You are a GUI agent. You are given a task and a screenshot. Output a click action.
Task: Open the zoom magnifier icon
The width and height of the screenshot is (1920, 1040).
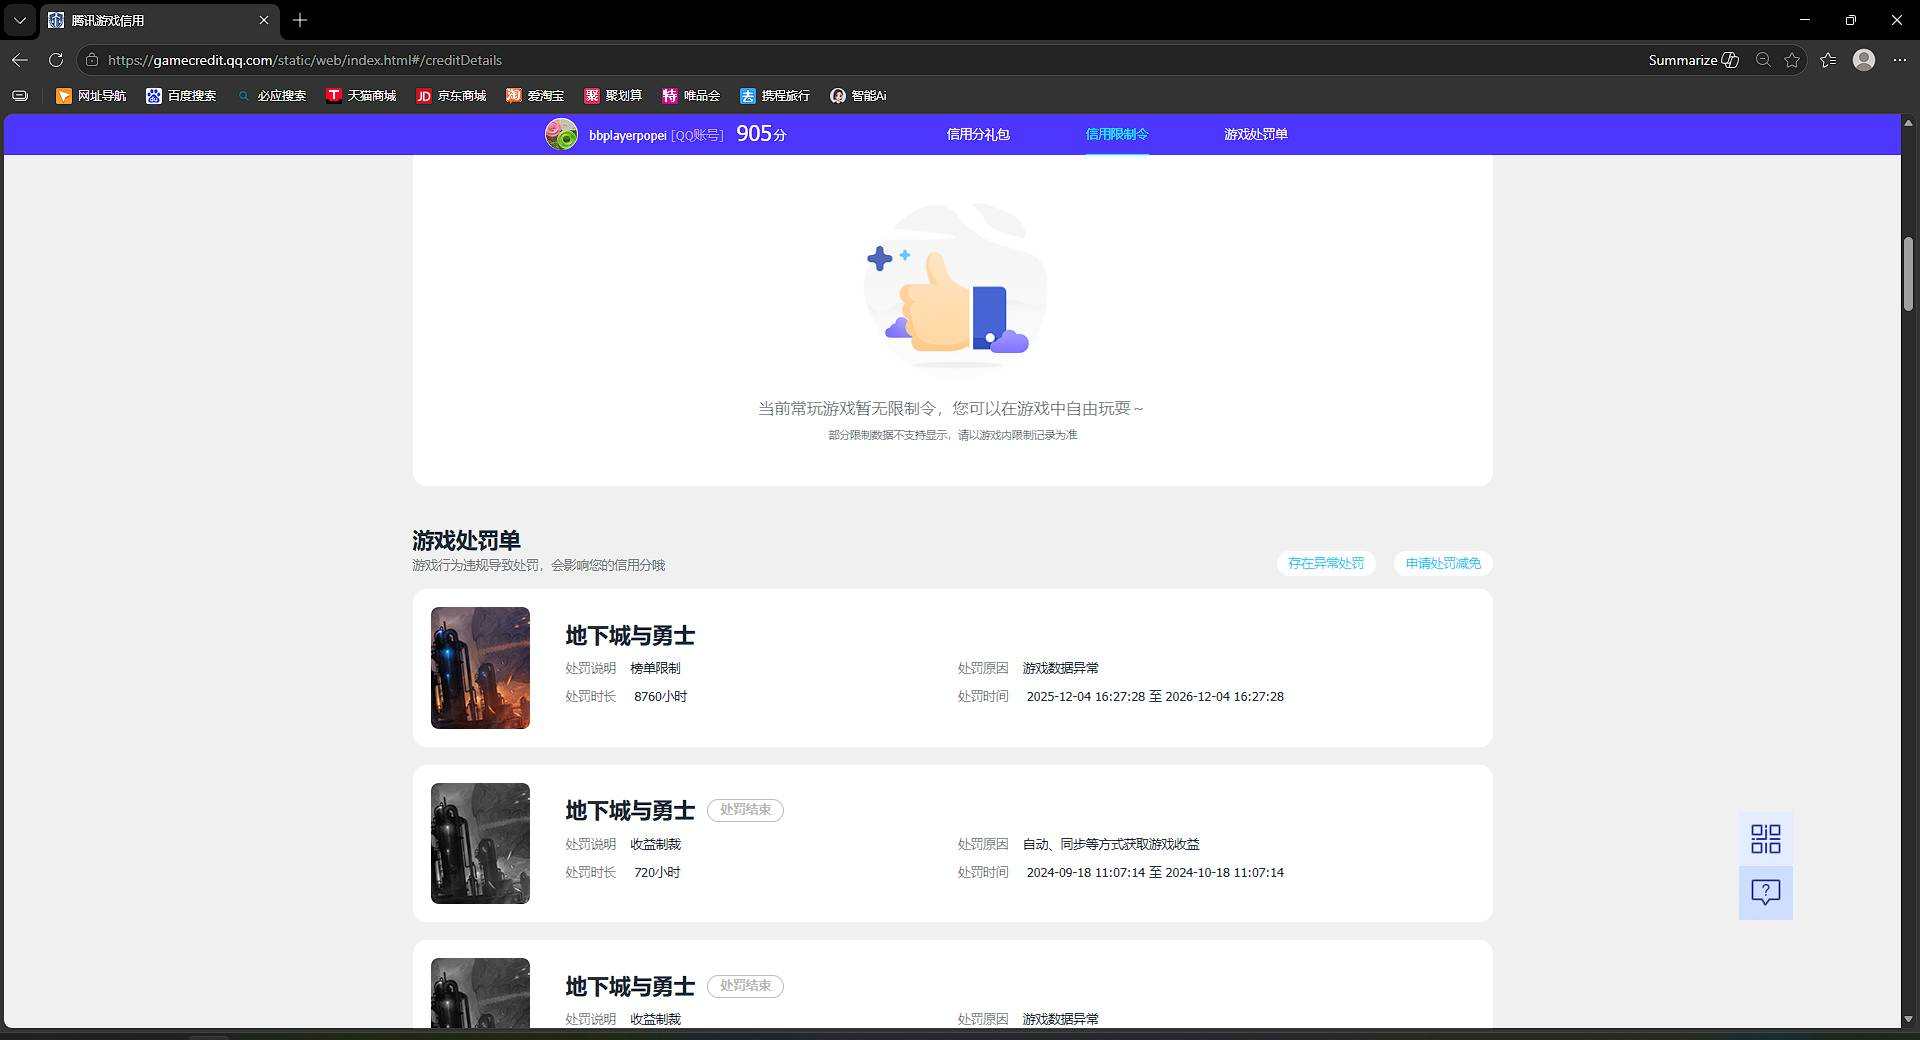point(1763,60)
